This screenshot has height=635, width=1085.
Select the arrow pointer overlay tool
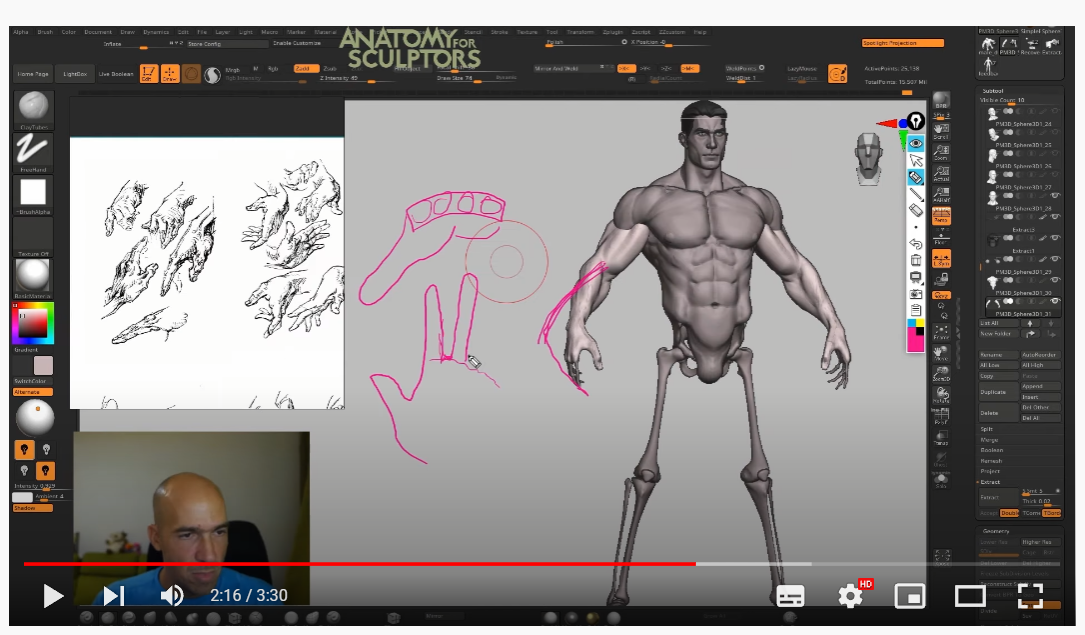click(915, 160)
